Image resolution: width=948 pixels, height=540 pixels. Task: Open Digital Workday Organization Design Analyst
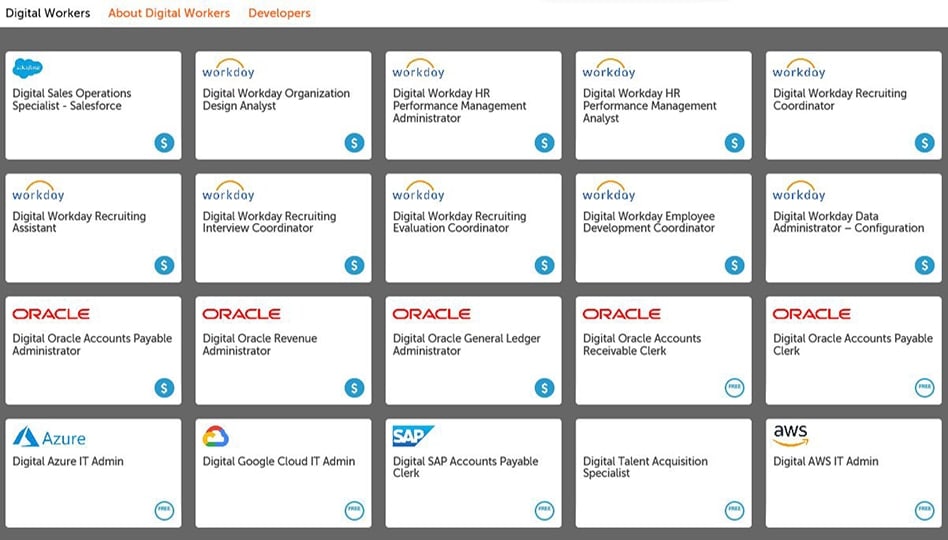(276, 100)
